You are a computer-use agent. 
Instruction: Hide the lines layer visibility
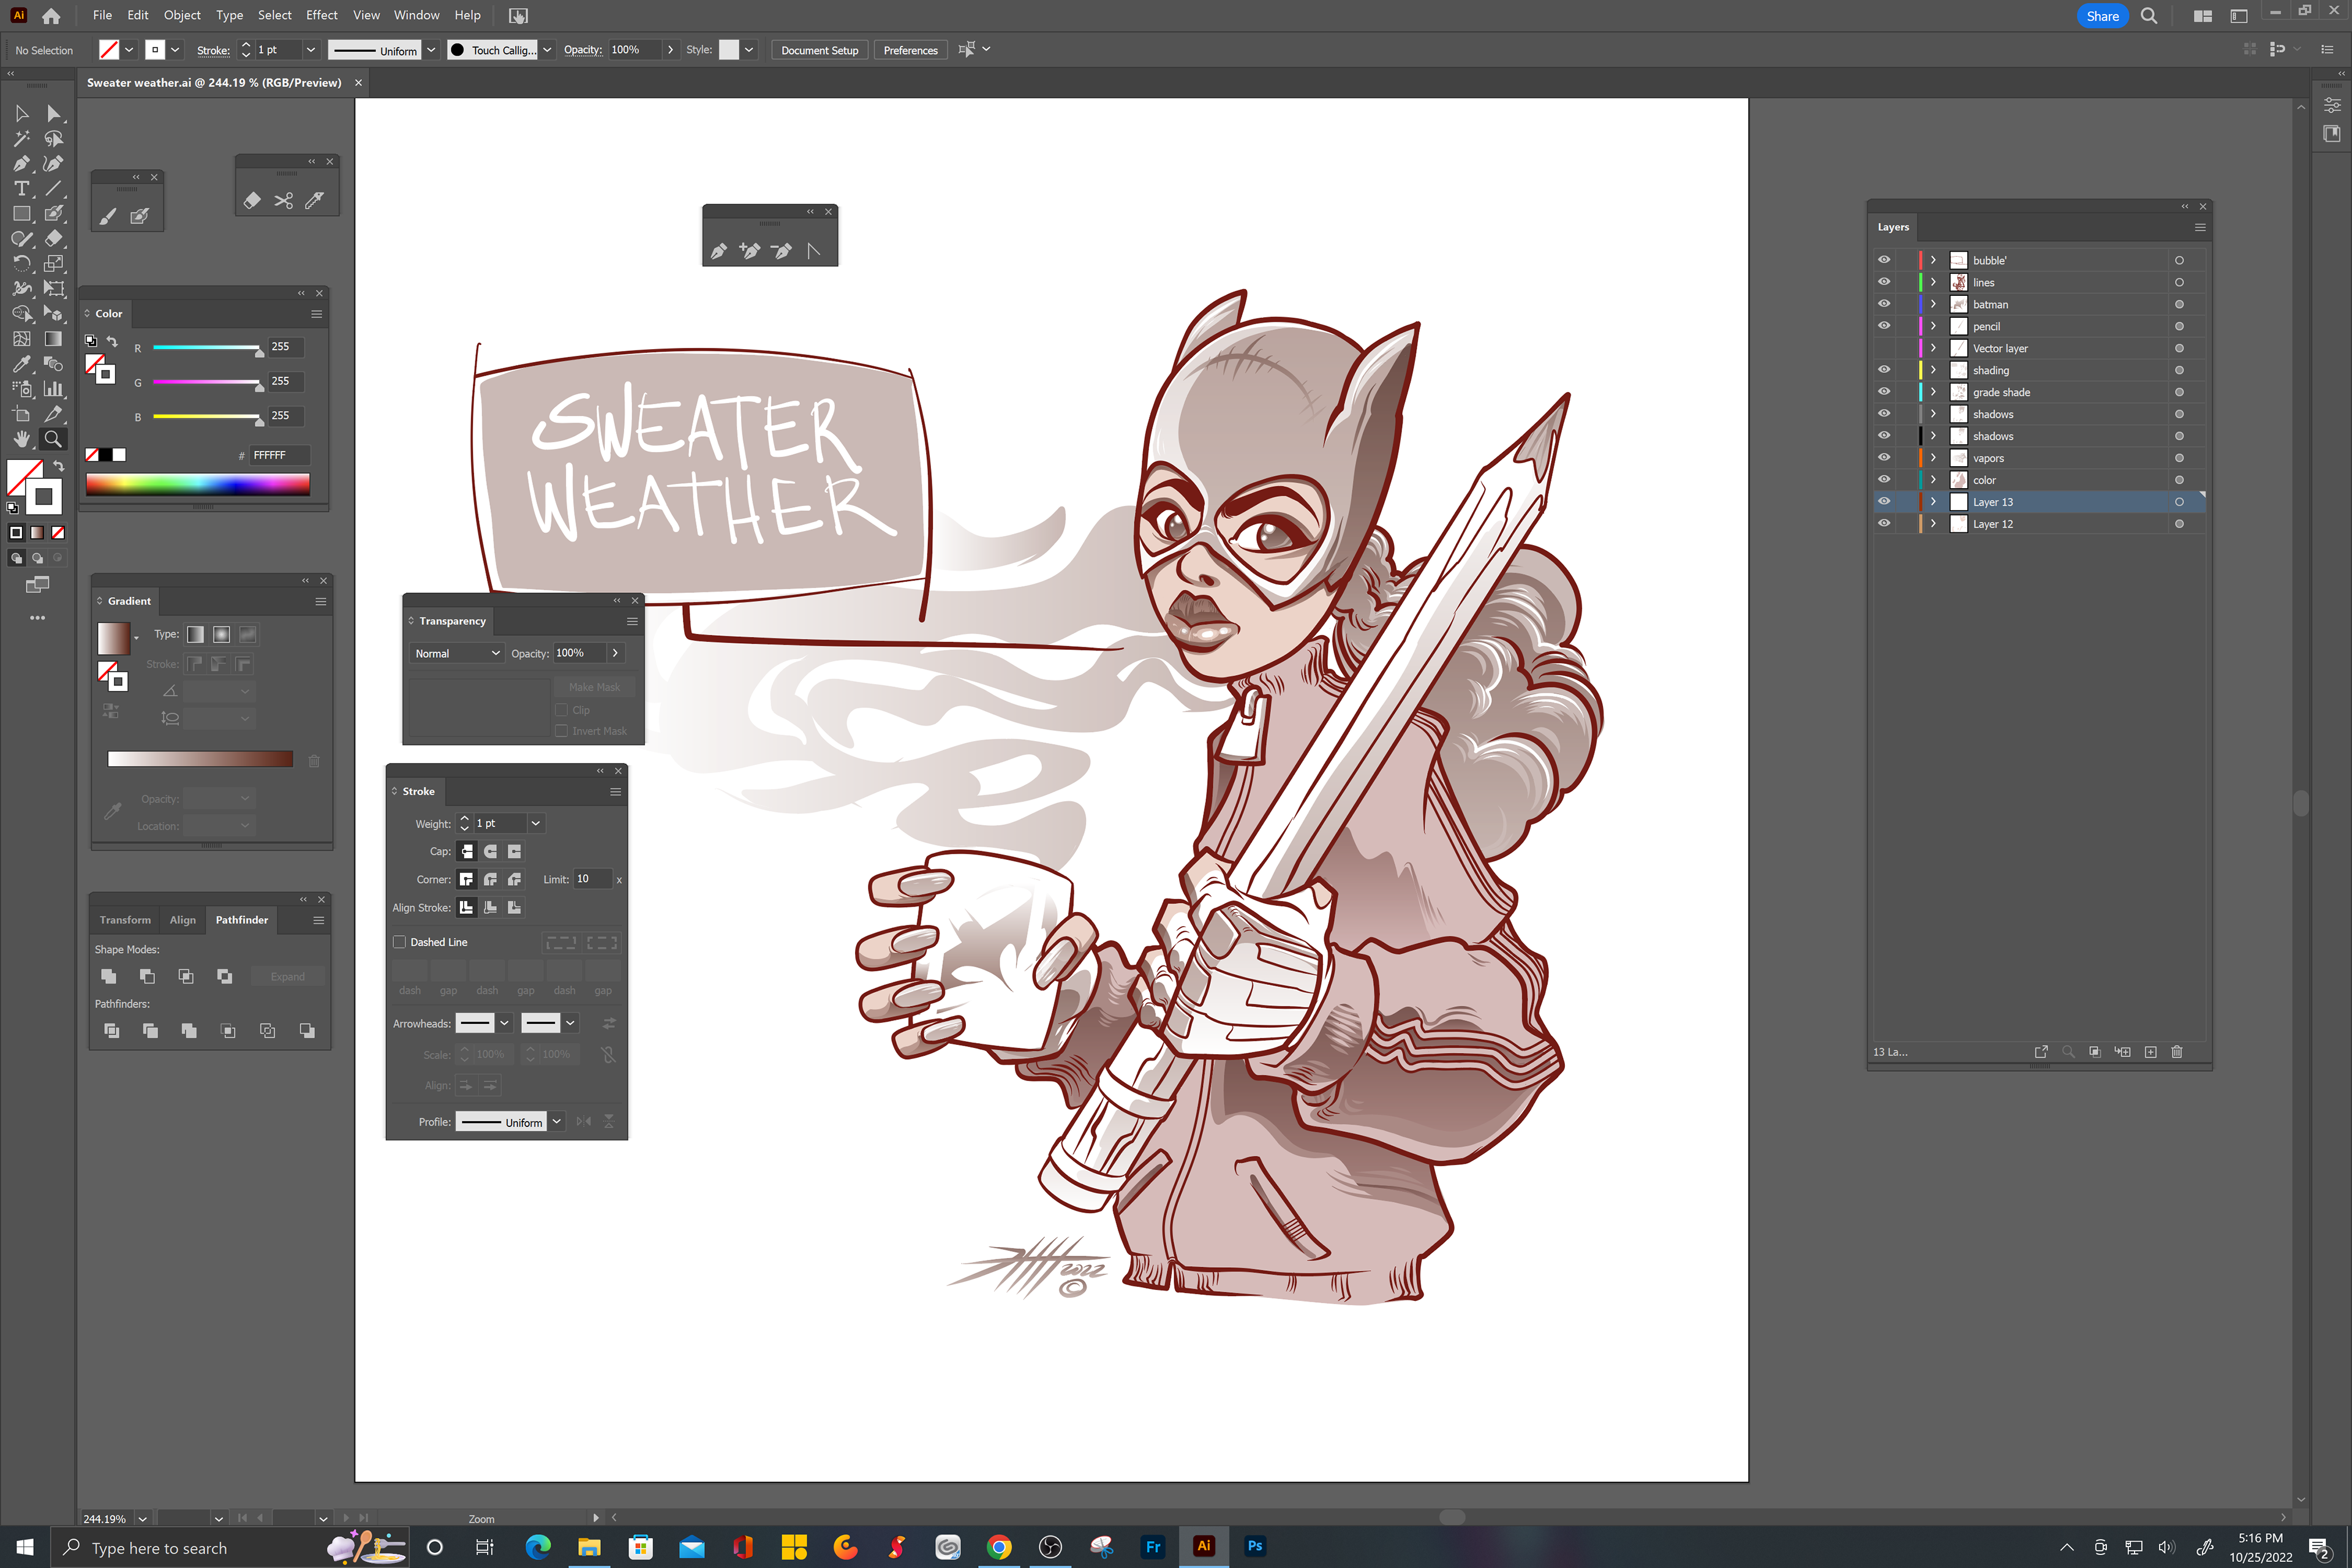[x=1884, y=282]
